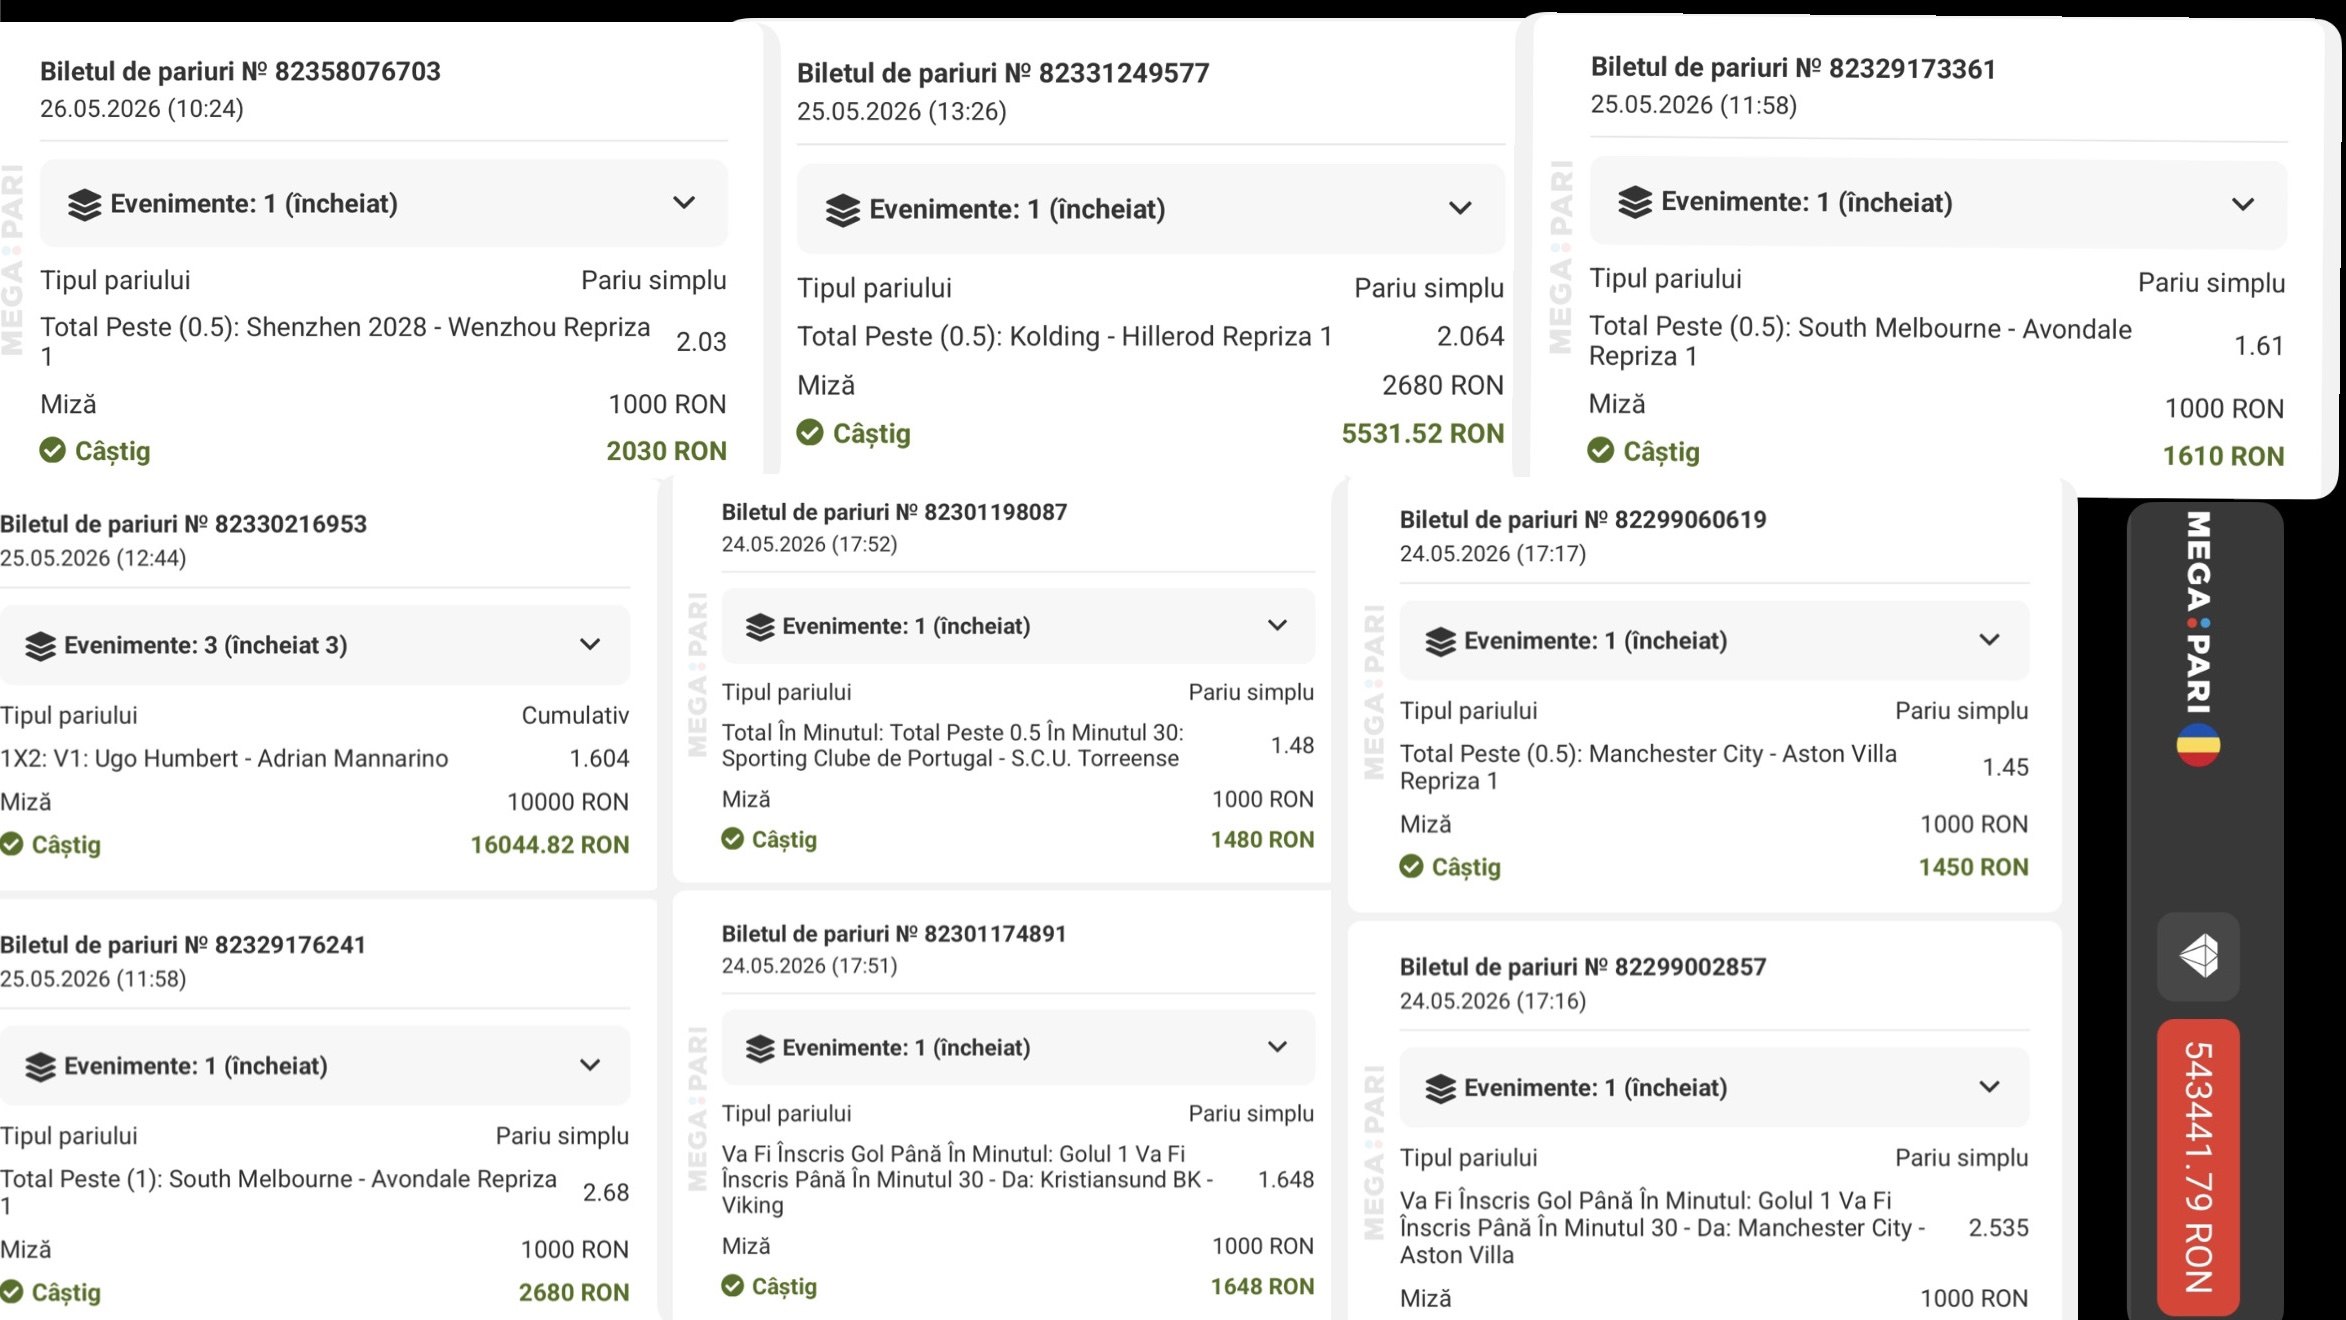Click the green checkmark beside 16044.82 RON winnings
Screen dimensions: 2346x1320
click(x=12, y=845)
